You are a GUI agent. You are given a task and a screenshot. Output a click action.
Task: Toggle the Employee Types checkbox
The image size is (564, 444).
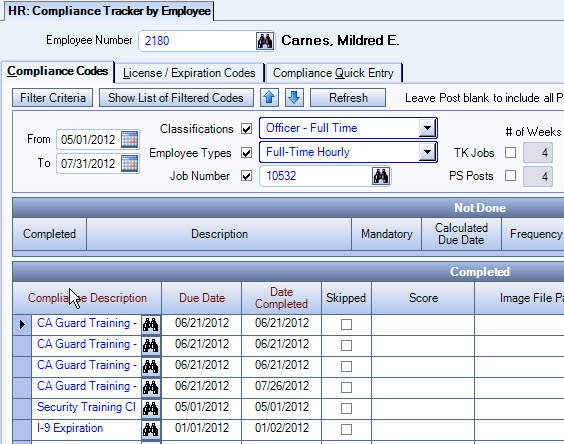click(246, 153)
